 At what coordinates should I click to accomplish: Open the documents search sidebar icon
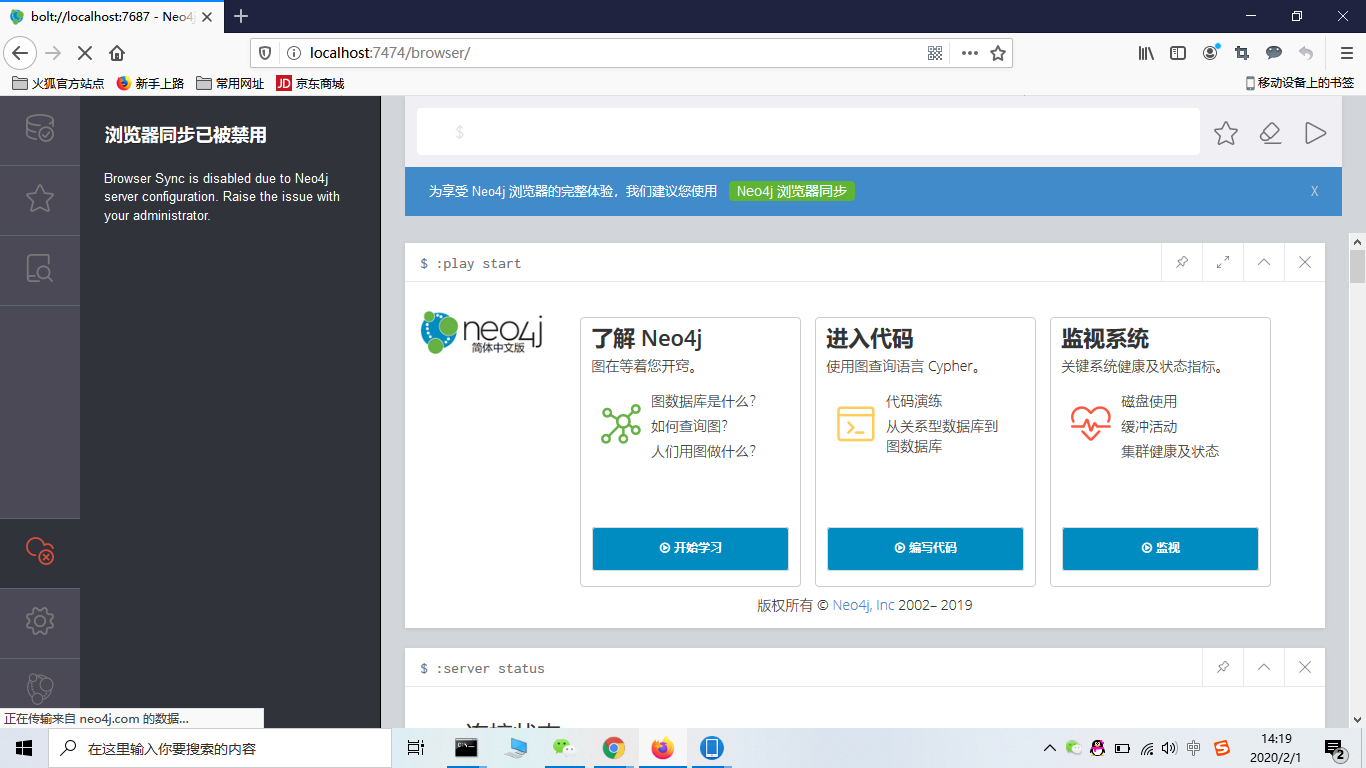tap(40, 269)
